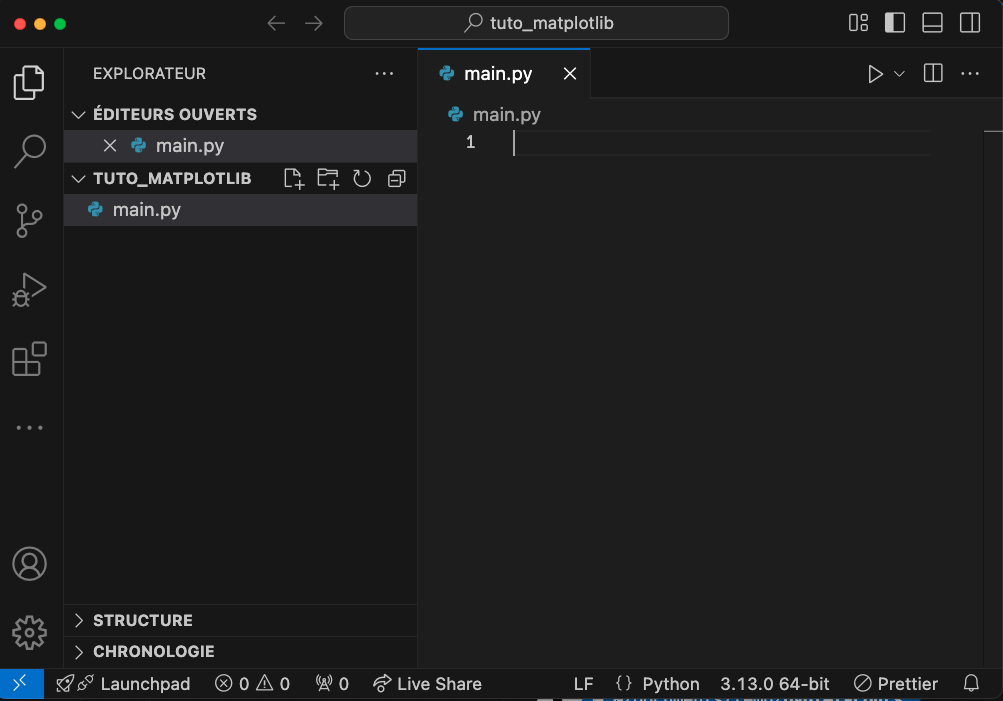
Task: Click the New File icon in explorer
Action: pyautogui.click(x=293, y=179)
